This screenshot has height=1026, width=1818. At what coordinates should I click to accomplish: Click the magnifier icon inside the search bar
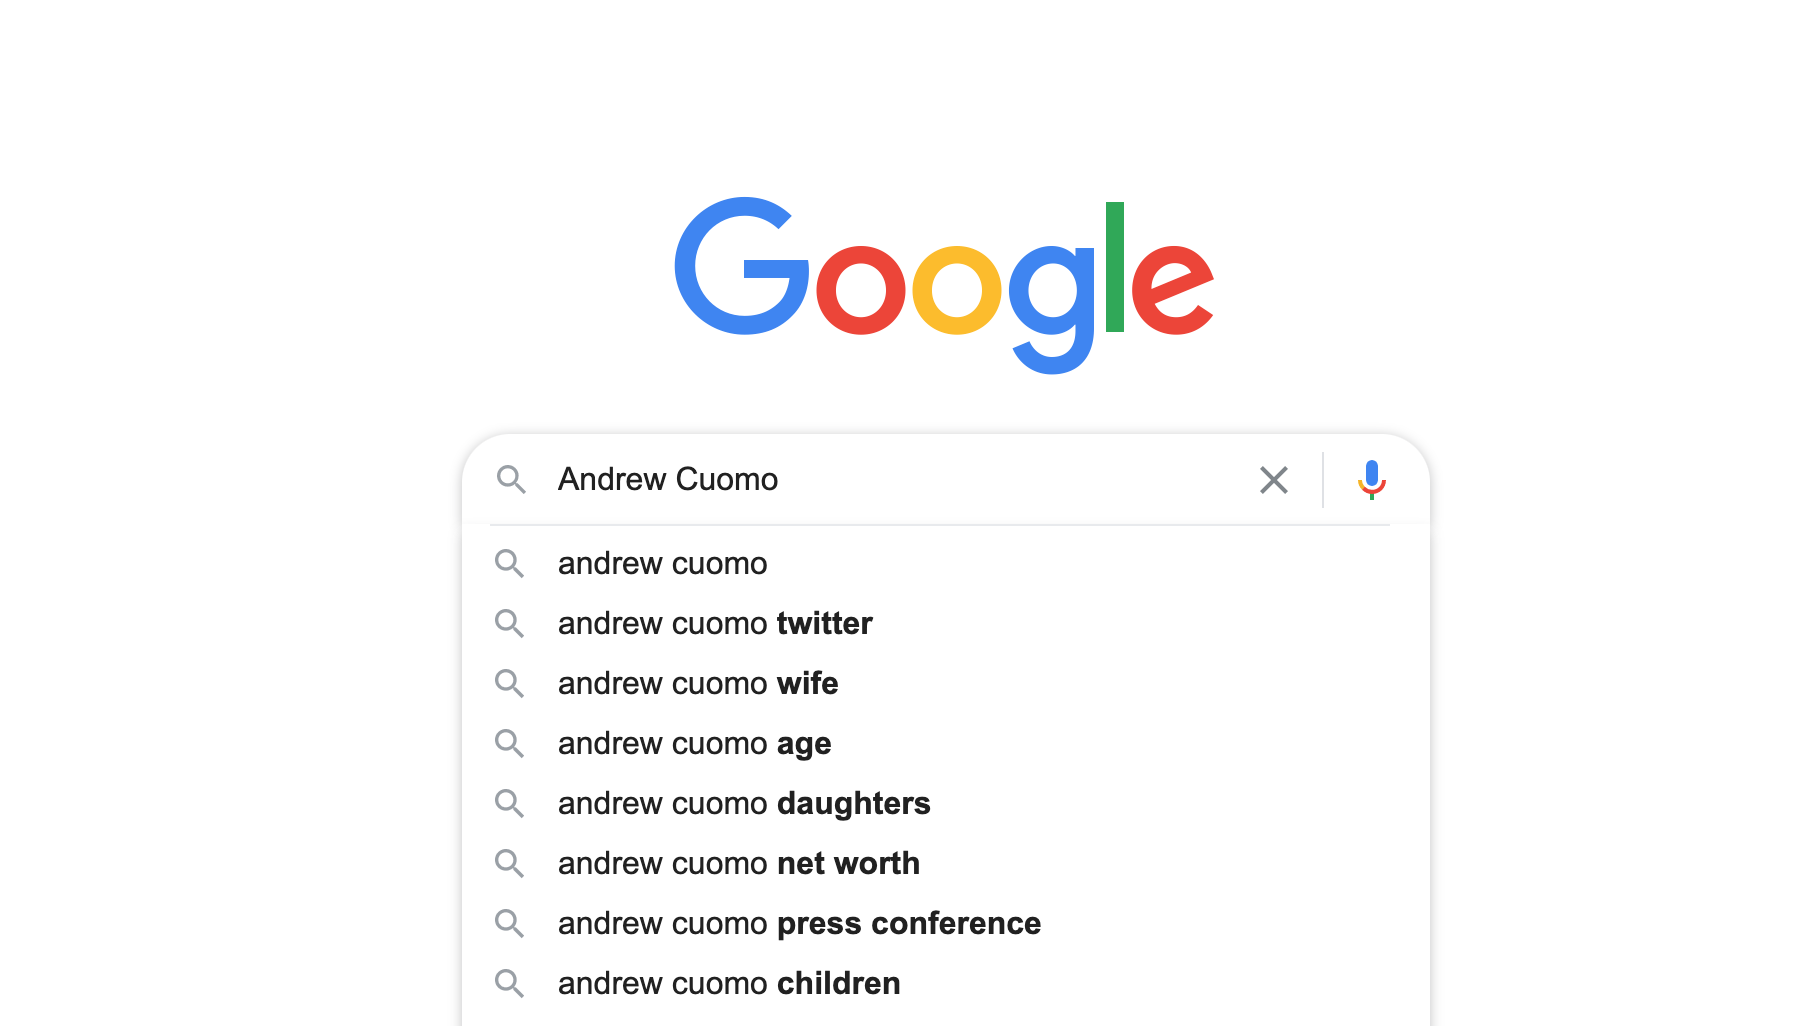pos(511,480)
